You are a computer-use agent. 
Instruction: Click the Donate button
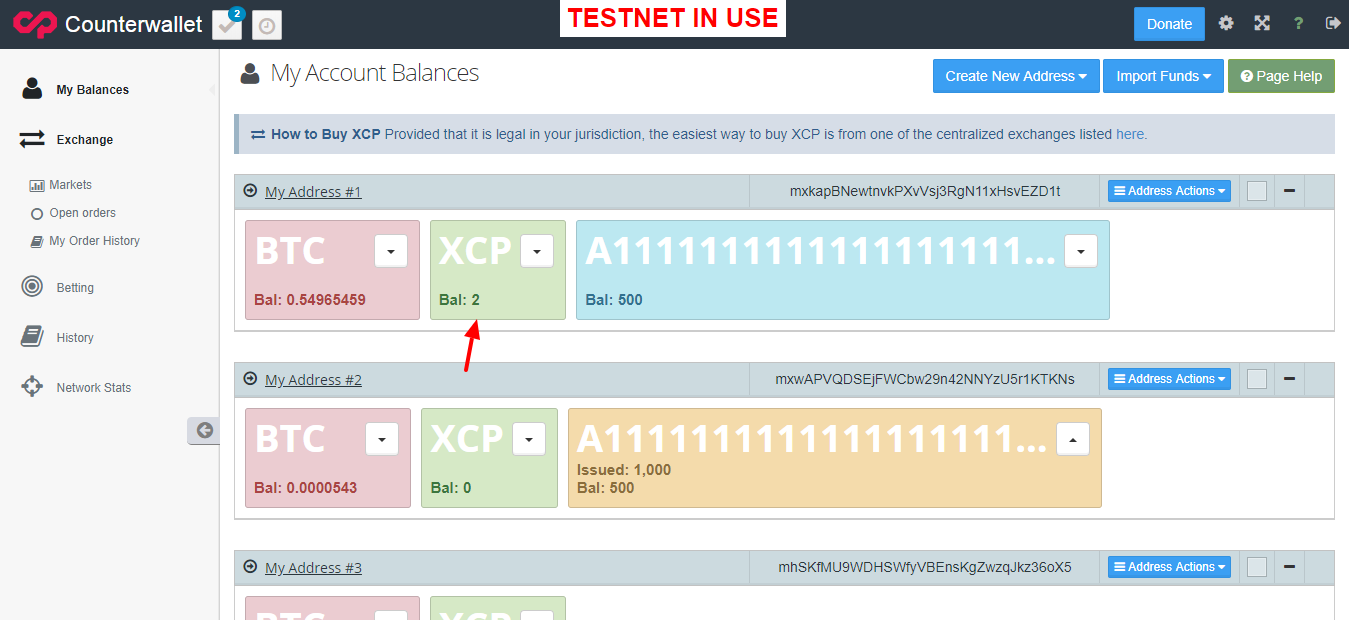point(1169,24)
